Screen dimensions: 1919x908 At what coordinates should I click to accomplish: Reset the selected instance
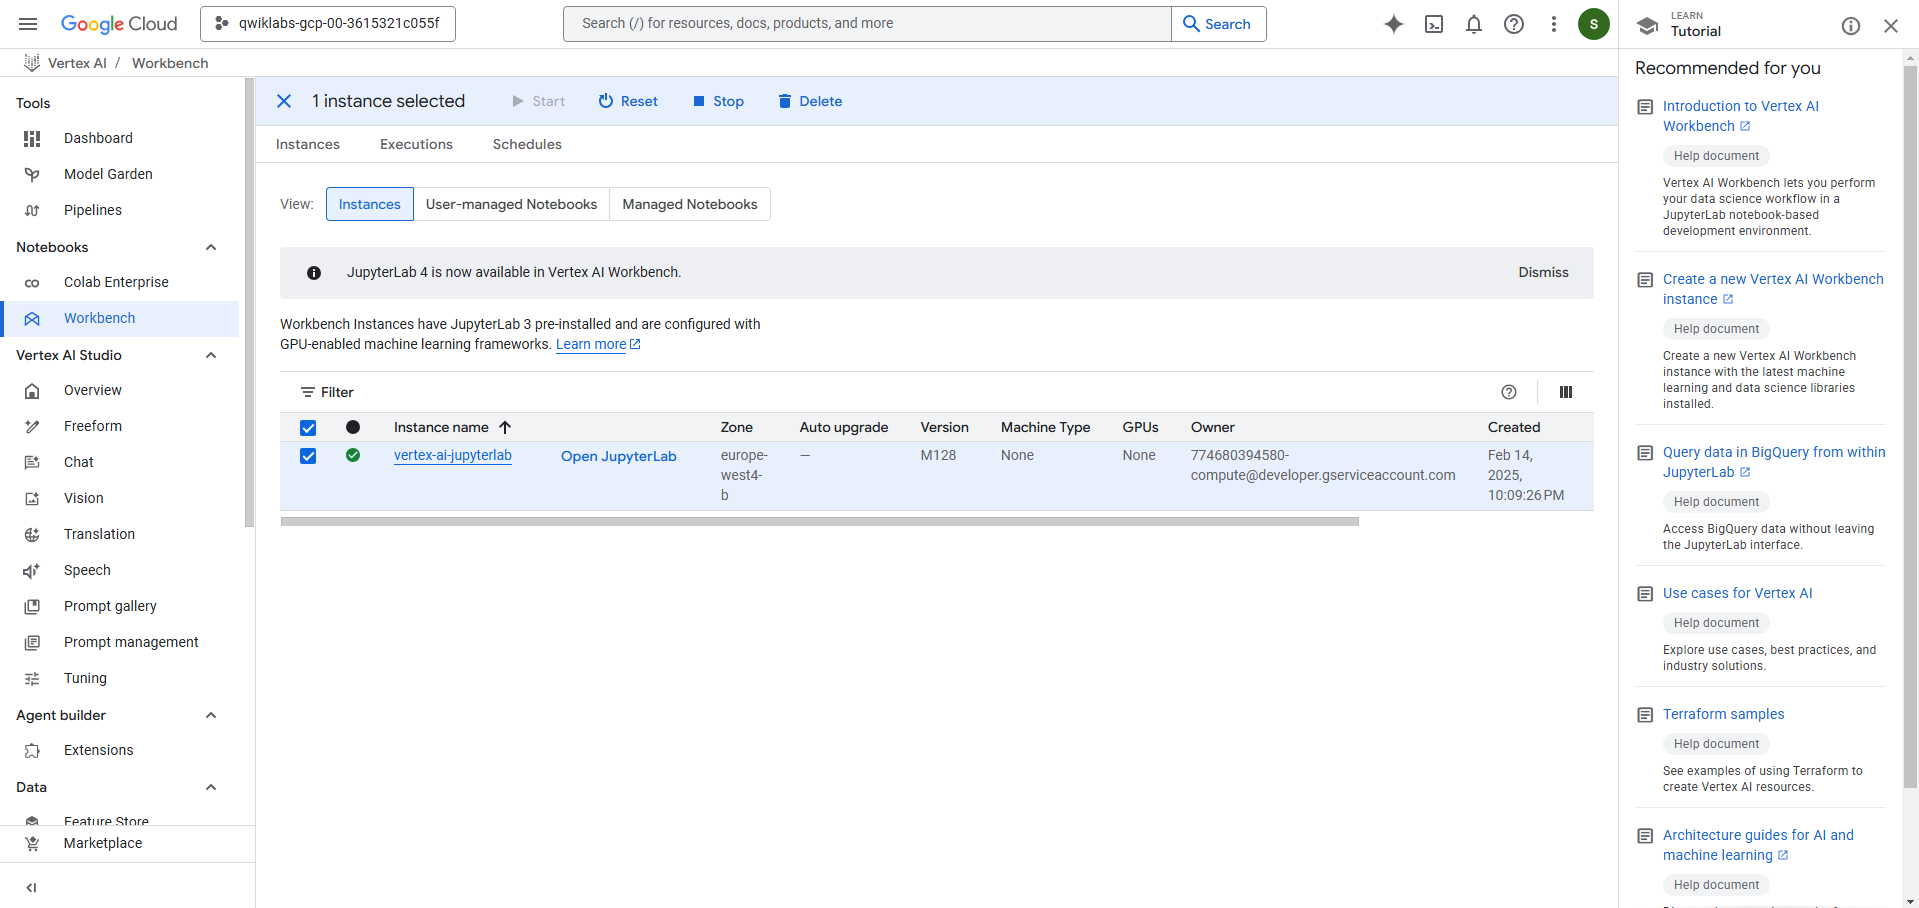coord(628,101)
